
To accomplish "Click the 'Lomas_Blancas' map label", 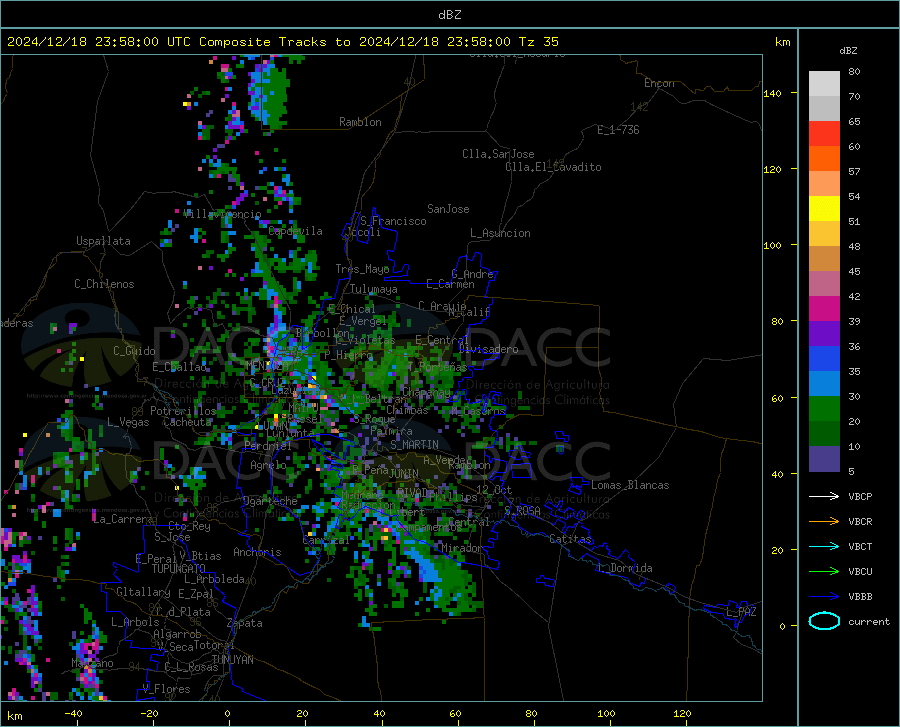I will [630, 485].
